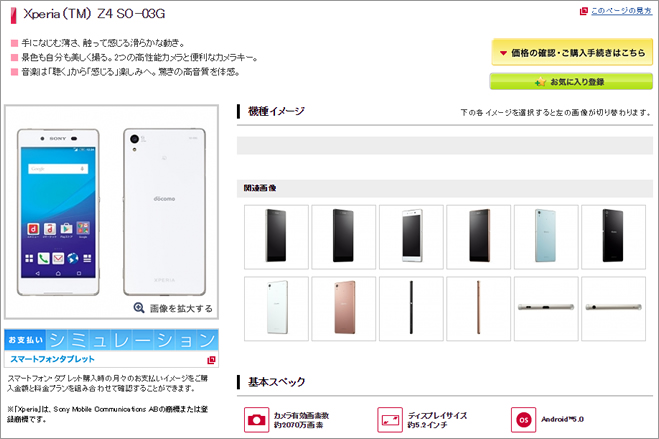Click 画像を拡大する text link
The width and height of the screenshot is (659, 439).
tap(181, 308)
